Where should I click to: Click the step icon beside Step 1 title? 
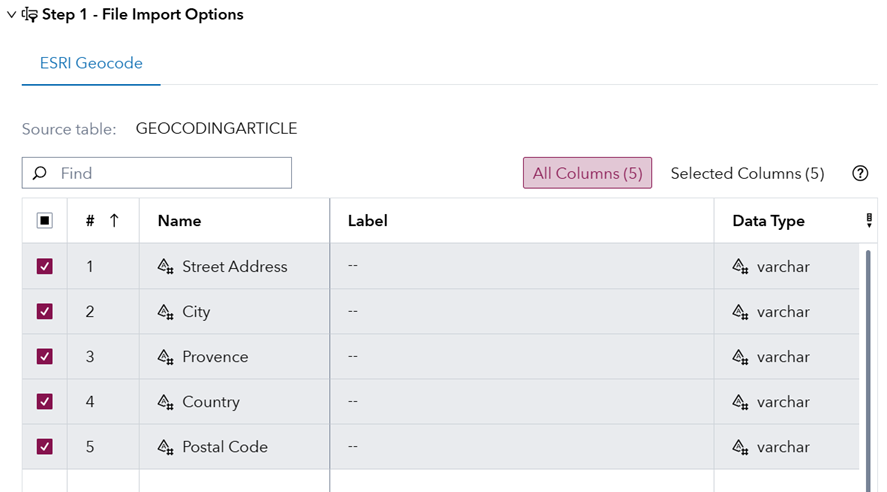[x=30, y=15]
